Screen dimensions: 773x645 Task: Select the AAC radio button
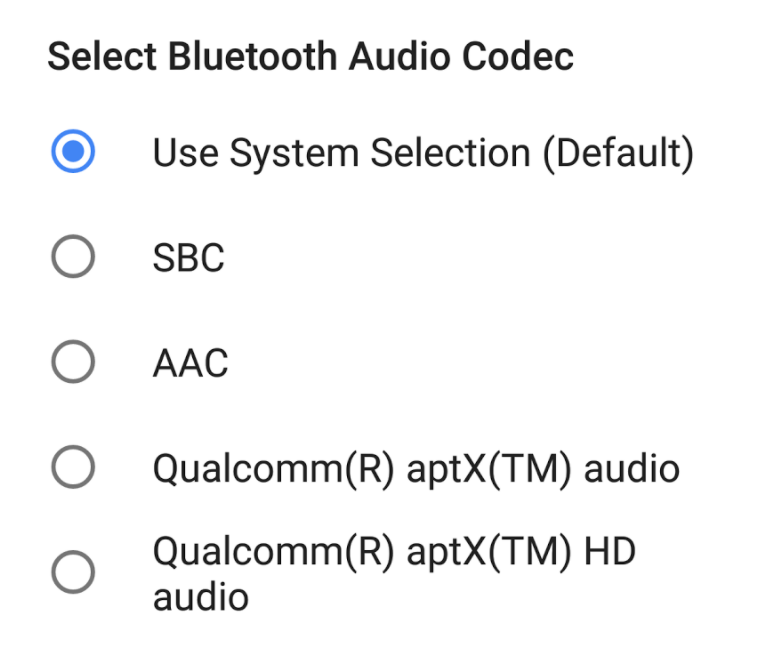pos(73,363)
